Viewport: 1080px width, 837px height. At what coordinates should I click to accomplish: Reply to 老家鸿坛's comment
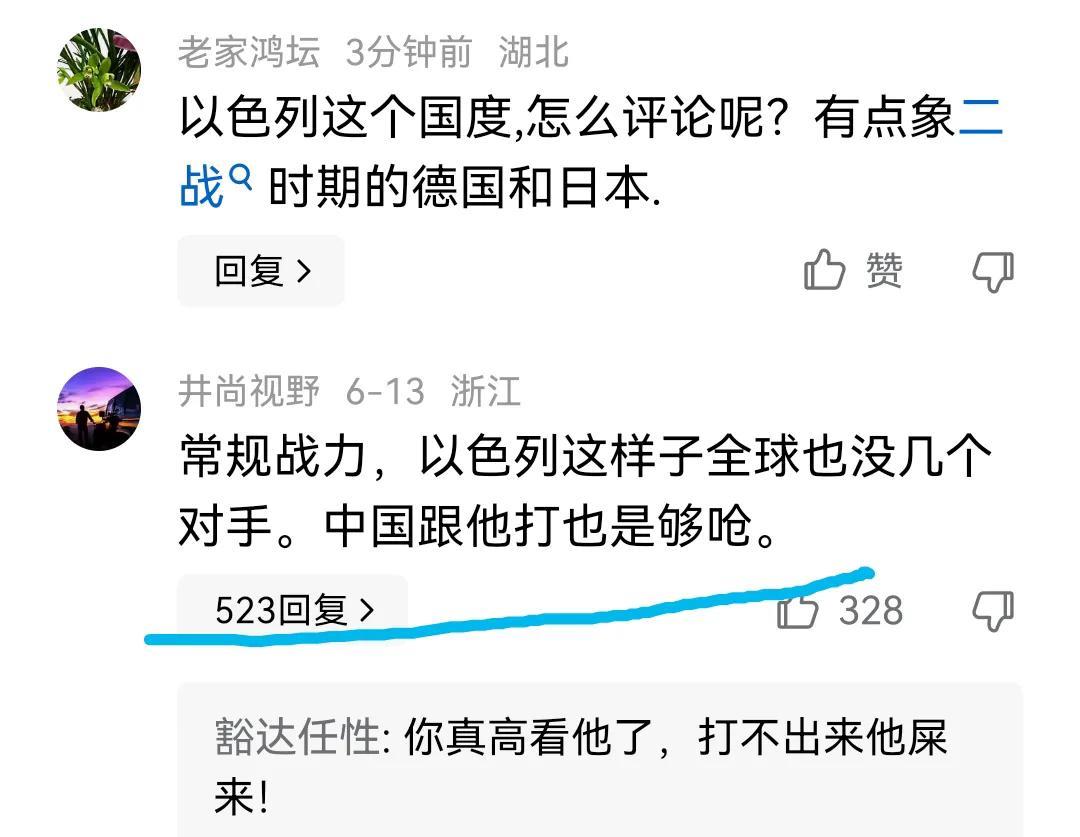[x=262, y=271]
